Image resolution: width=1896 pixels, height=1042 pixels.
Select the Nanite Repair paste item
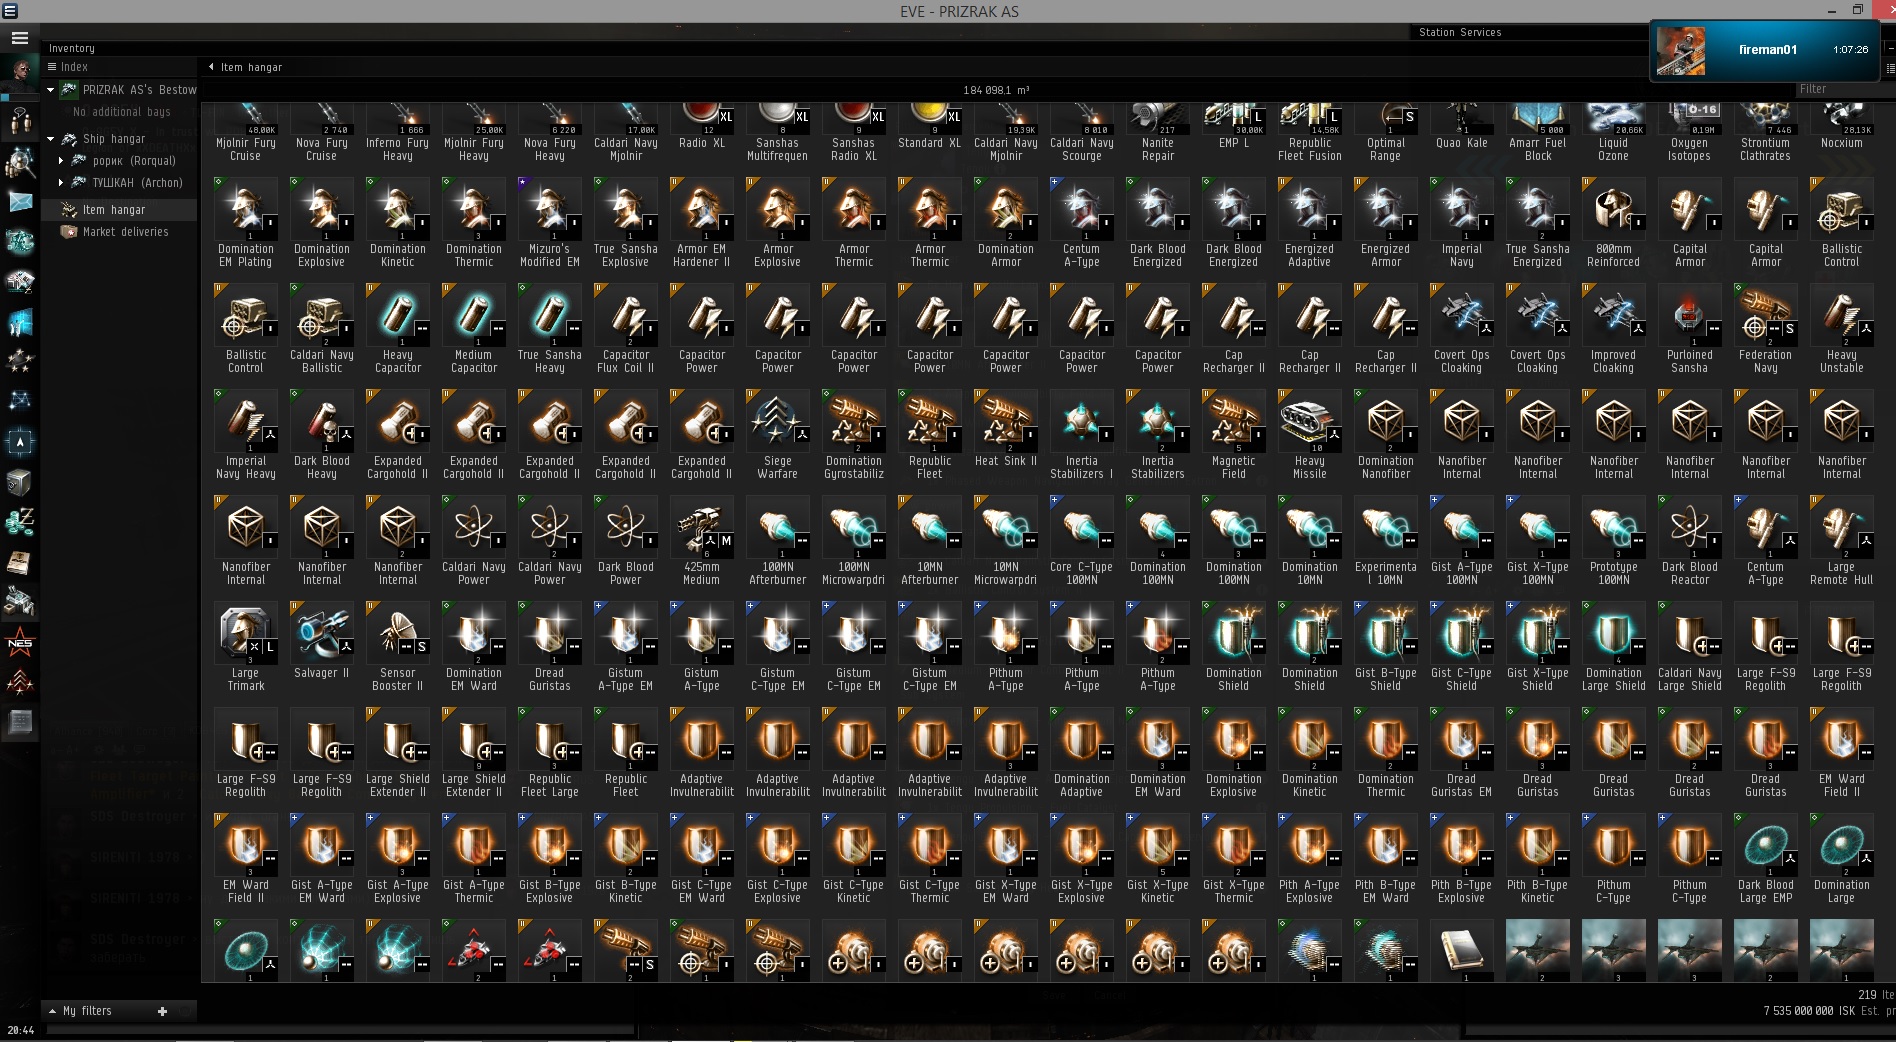tap(1158, 132)
